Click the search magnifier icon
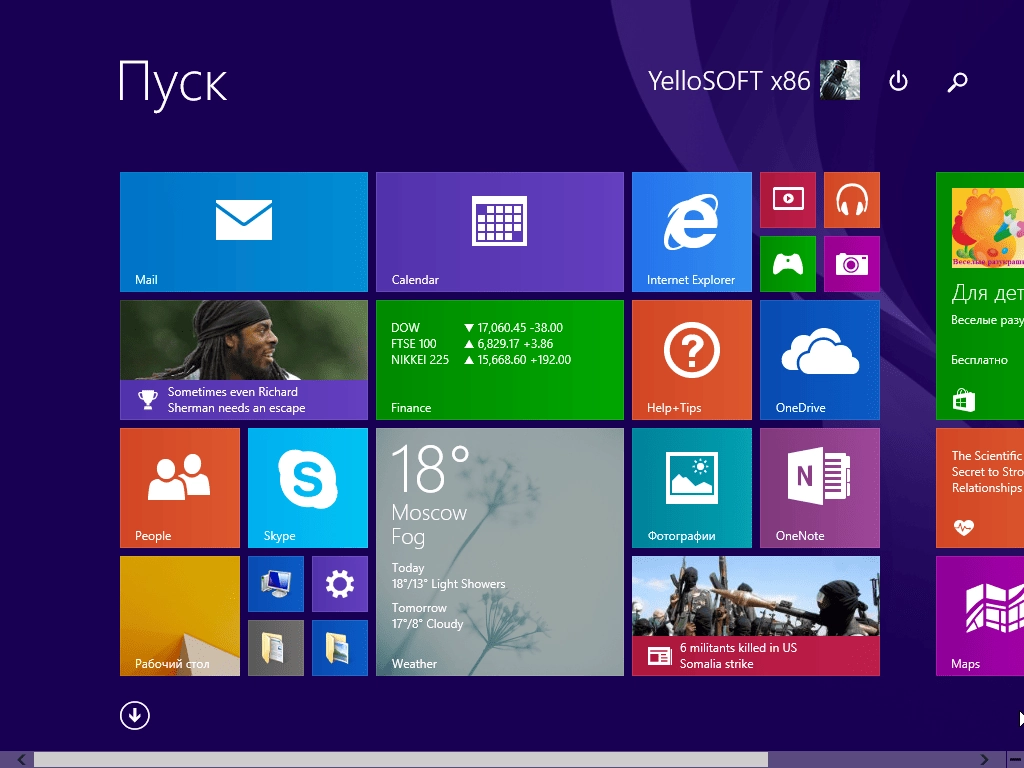The height and width of the screenshot is (768, 1024). point(957,82)
